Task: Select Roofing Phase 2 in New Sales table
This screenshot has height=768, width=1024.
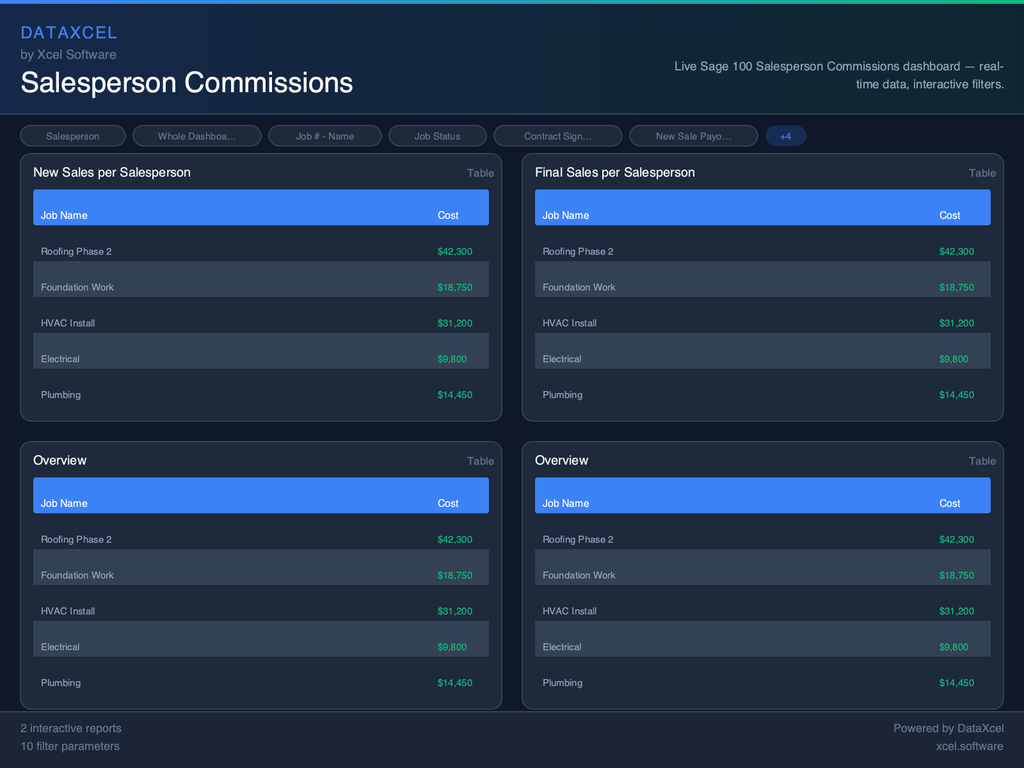Action: tap(76, 251)
